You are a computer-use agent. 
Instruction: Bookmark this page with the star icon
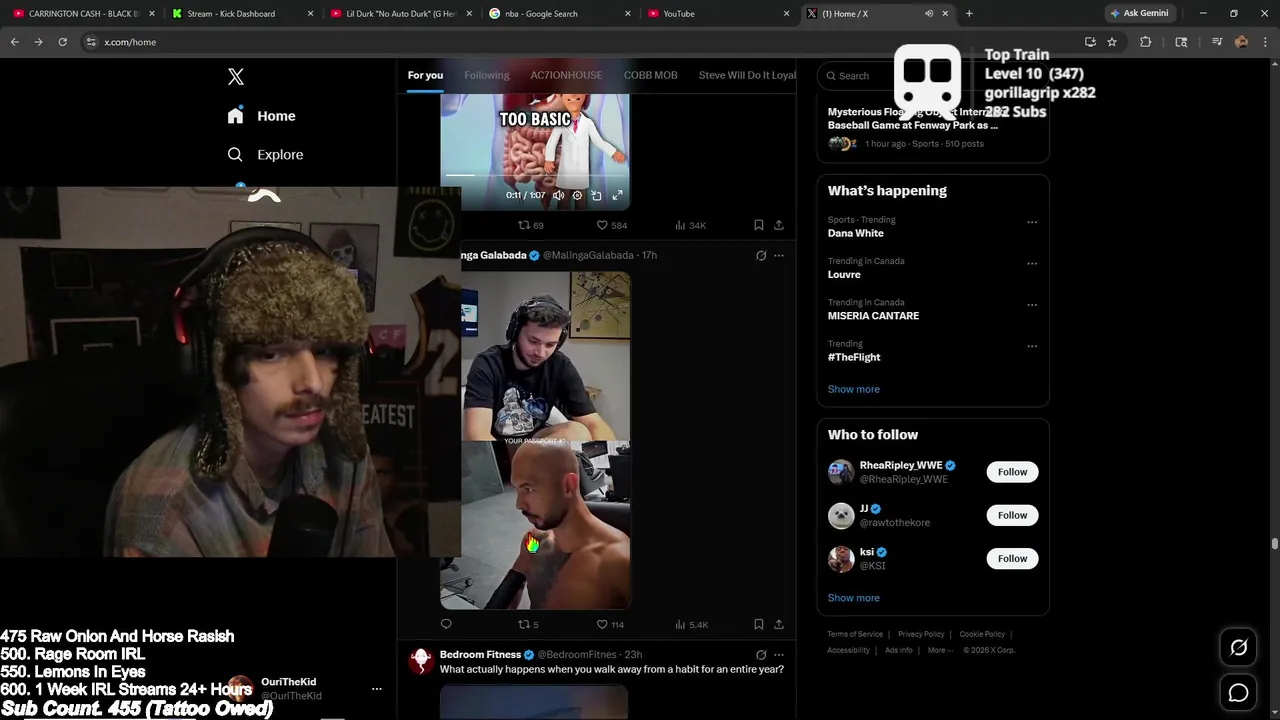point(1112,42)
